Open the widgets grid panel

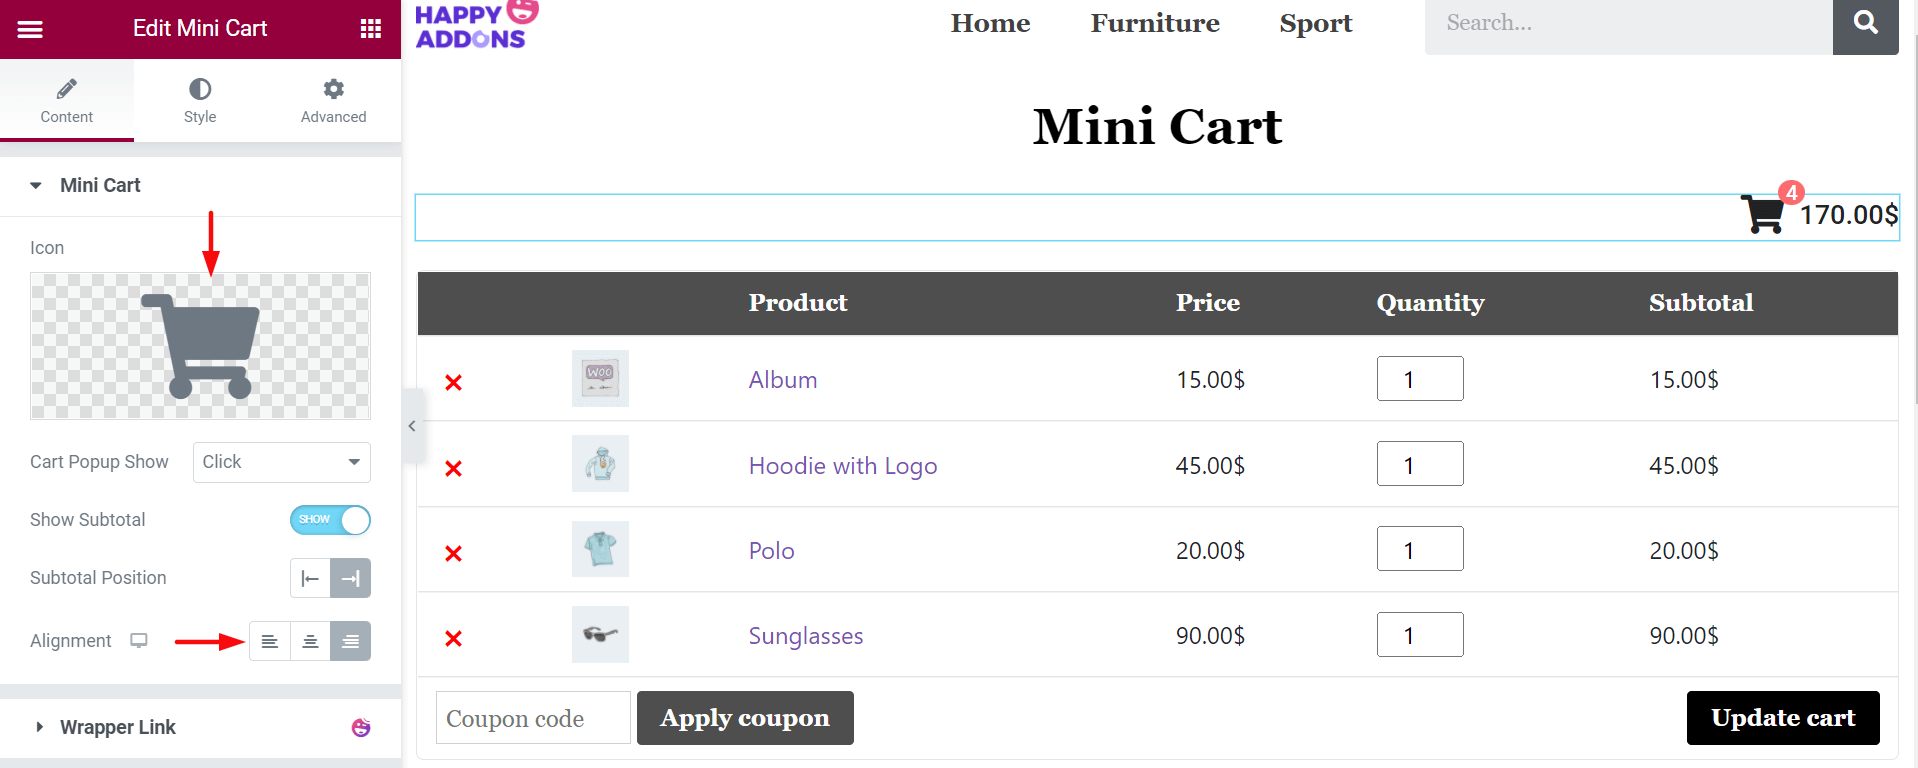[371, 29]
